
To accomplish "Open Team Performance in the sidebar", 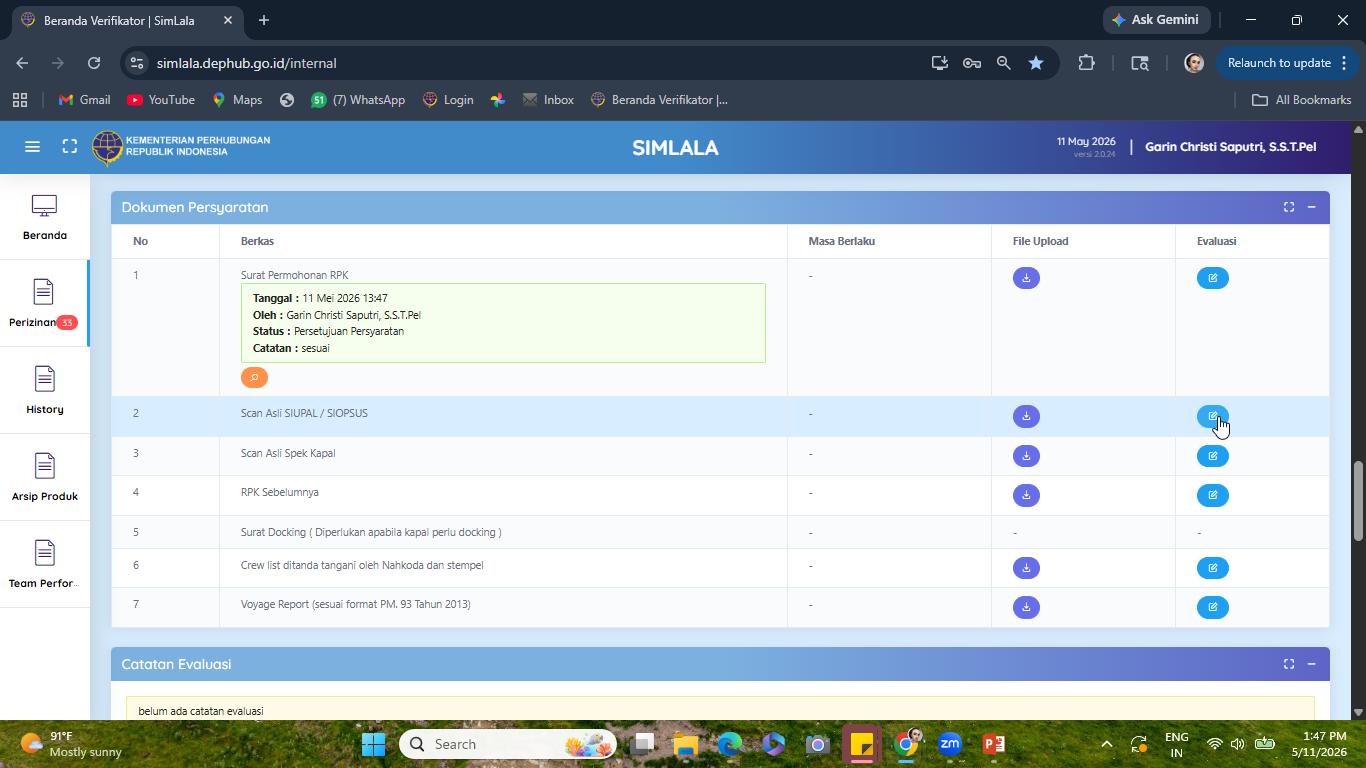I will (44, 565).
